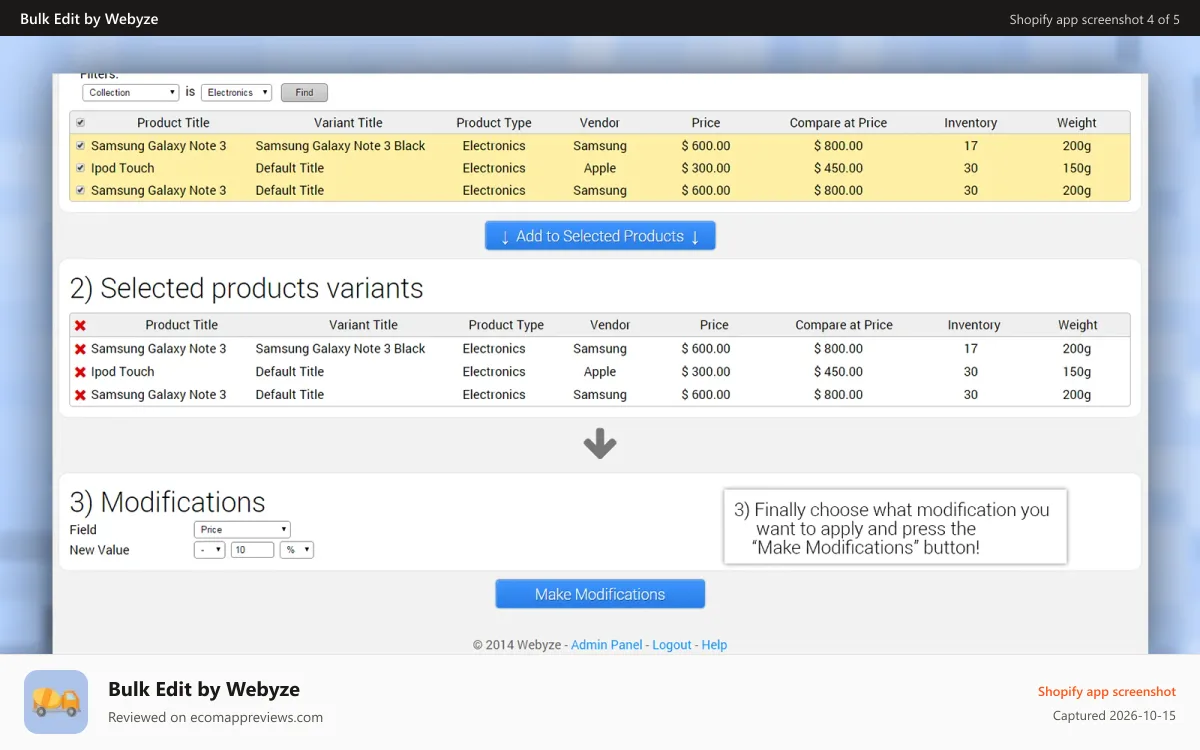1200x750 pixels.
Task: Click the New Value input containing 10
Action: [x=252, y=550]
